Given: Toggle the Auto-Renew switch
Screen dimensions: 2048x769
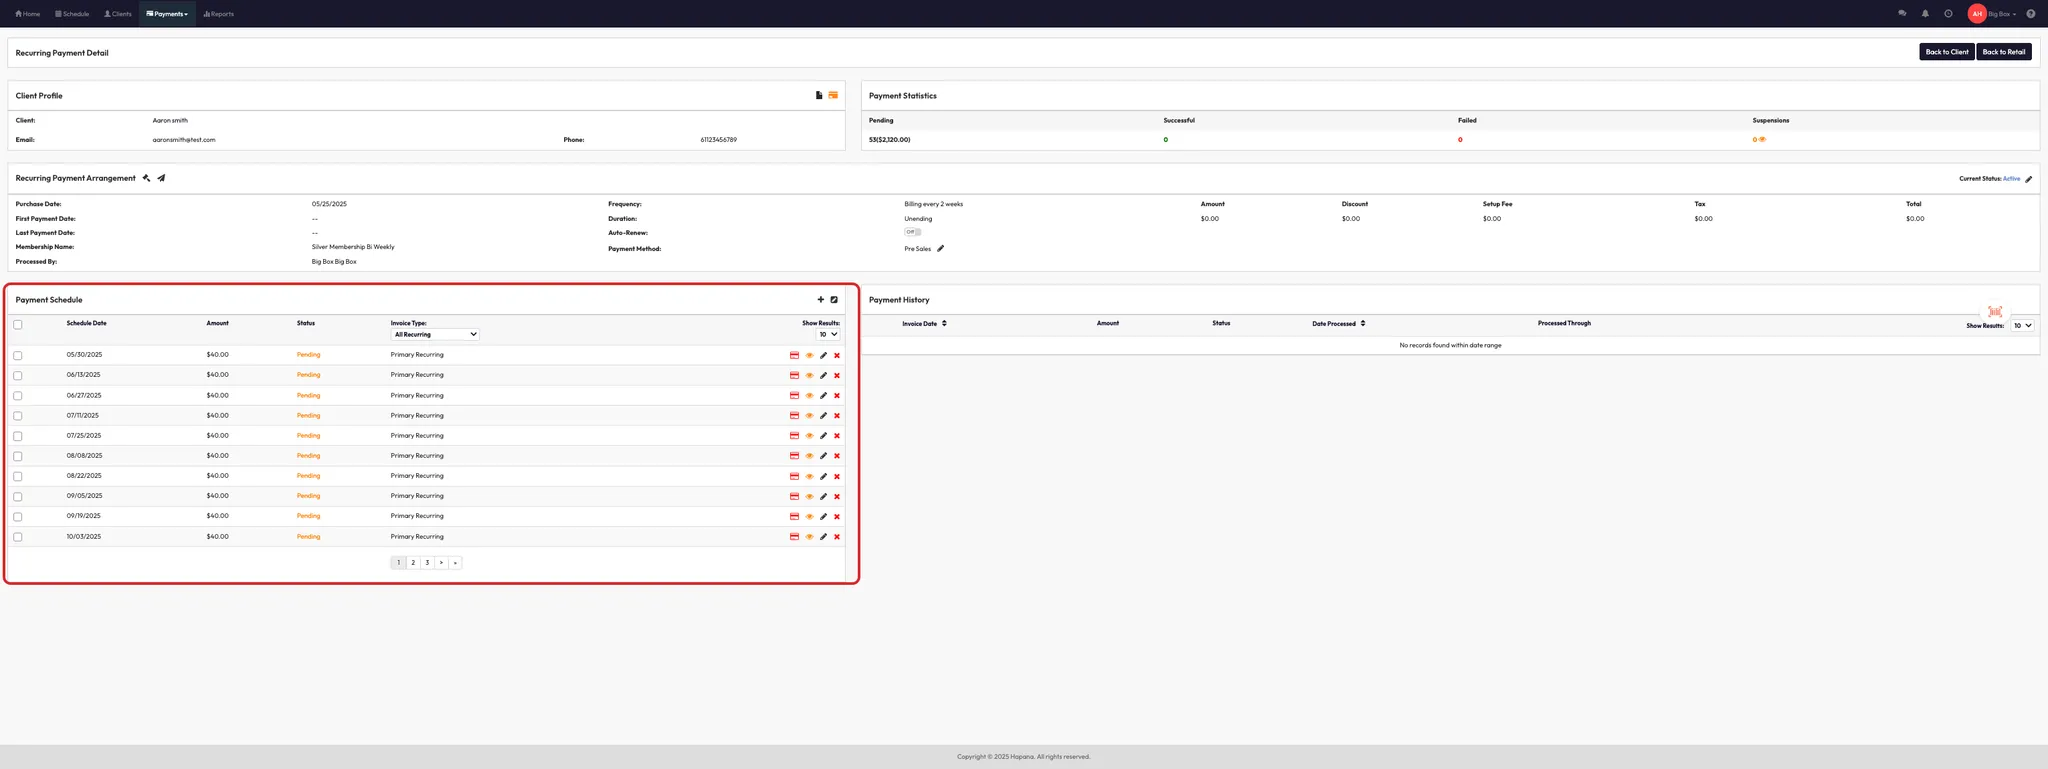Looking at the screenshot, I should pos(912,232).
